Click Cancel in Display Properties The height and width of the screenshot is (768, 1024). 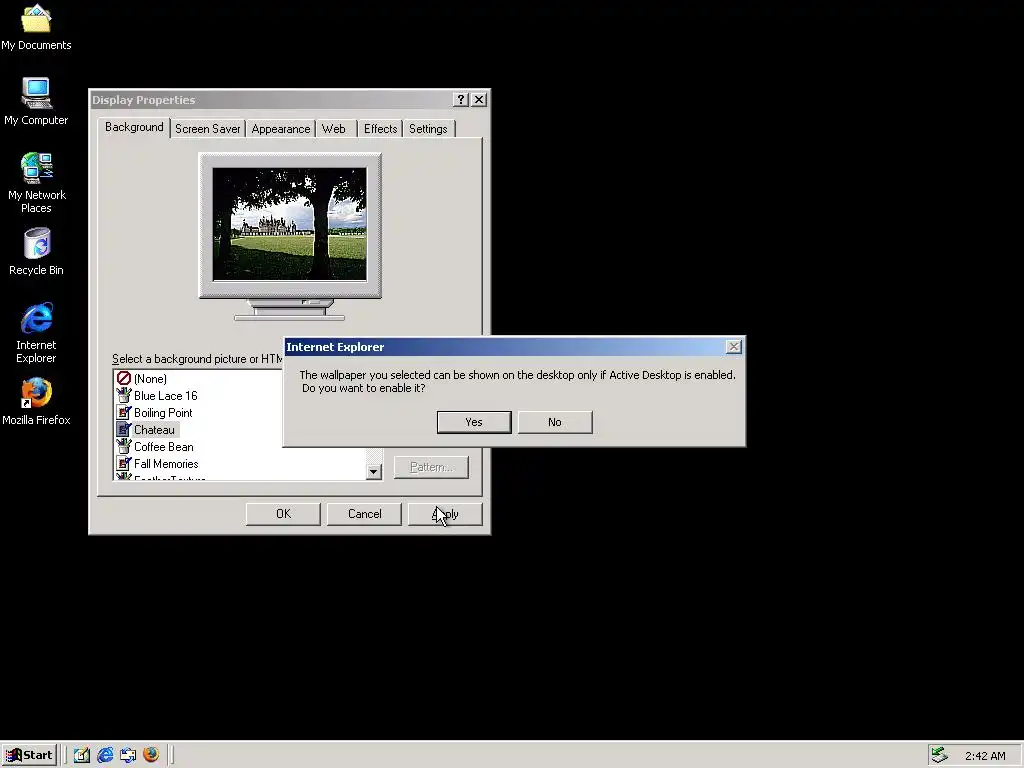364,514
